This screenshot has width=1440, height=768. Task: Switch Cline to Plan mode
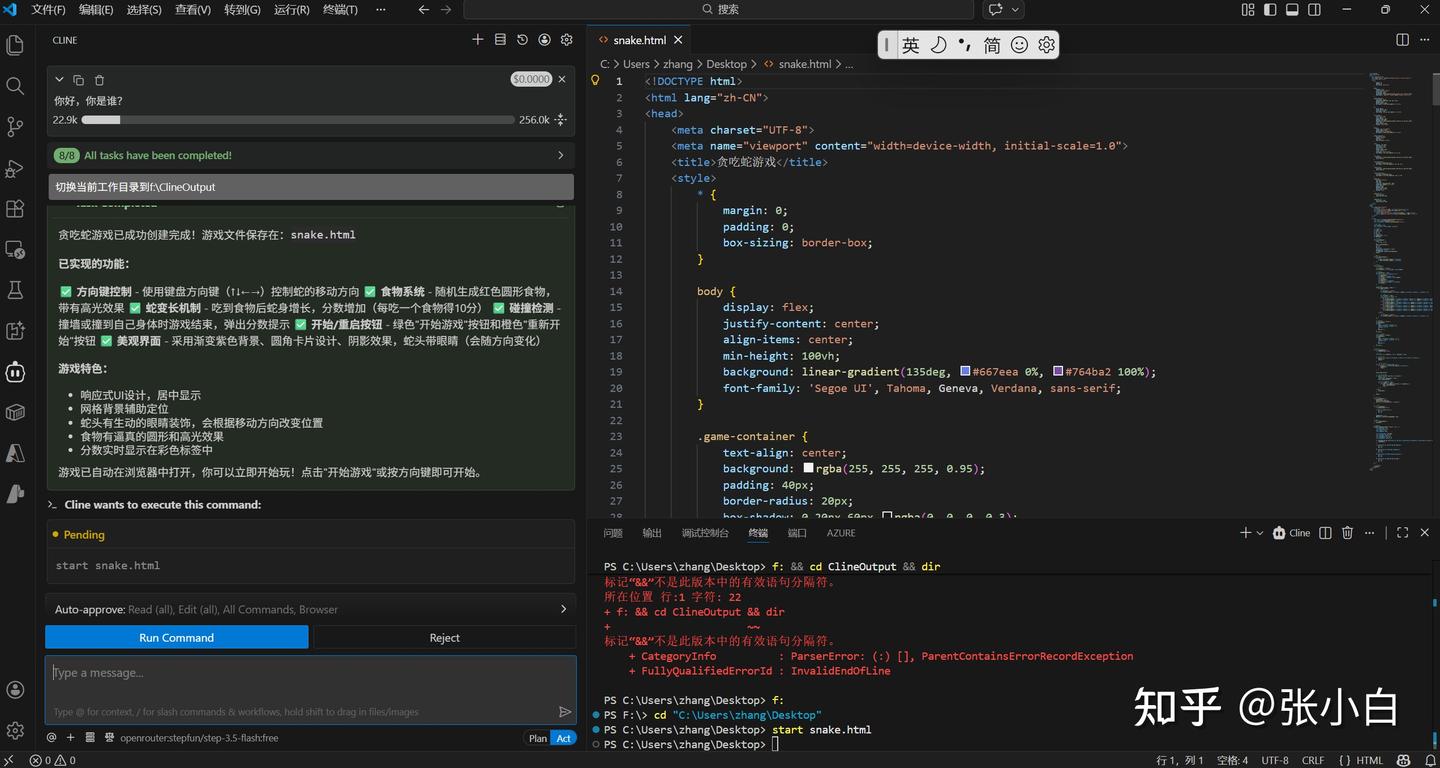pyautogui.click(x=538, y=738)
